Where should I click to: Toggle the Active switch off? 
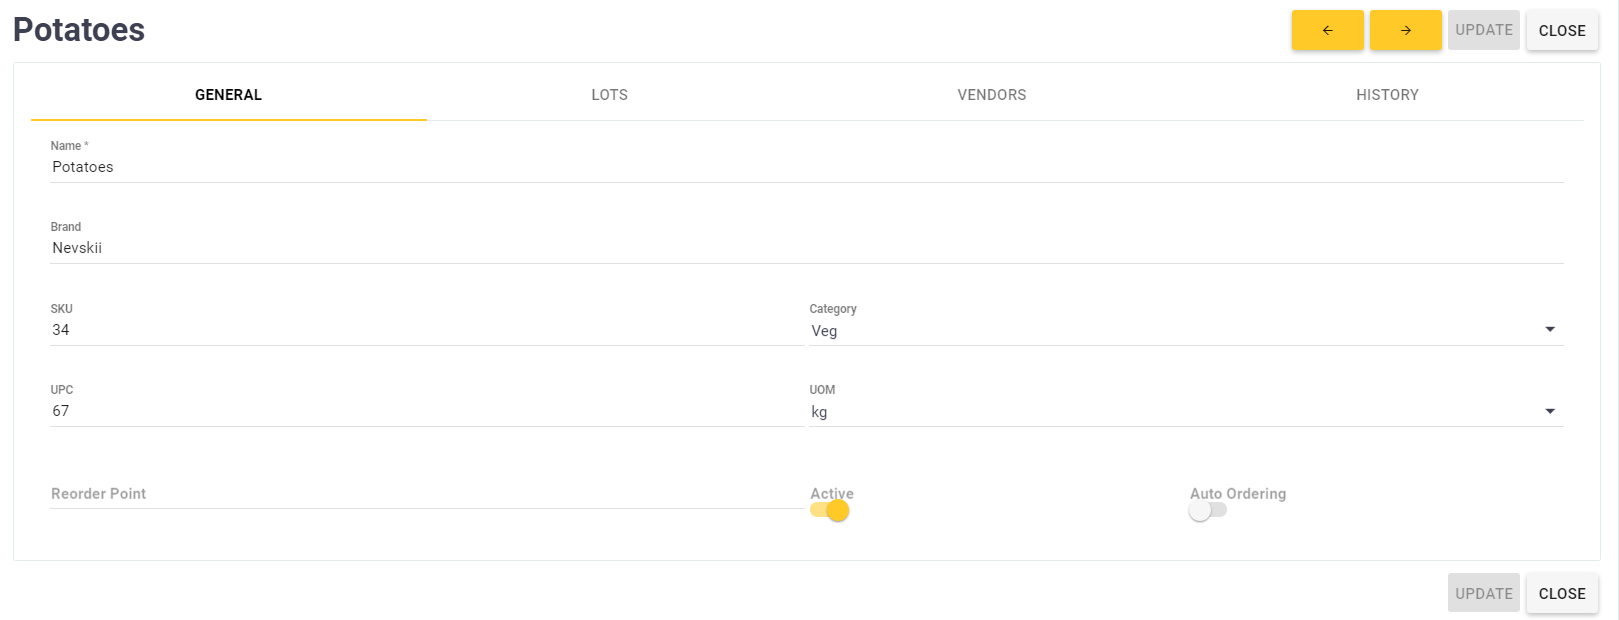[830, 511]
